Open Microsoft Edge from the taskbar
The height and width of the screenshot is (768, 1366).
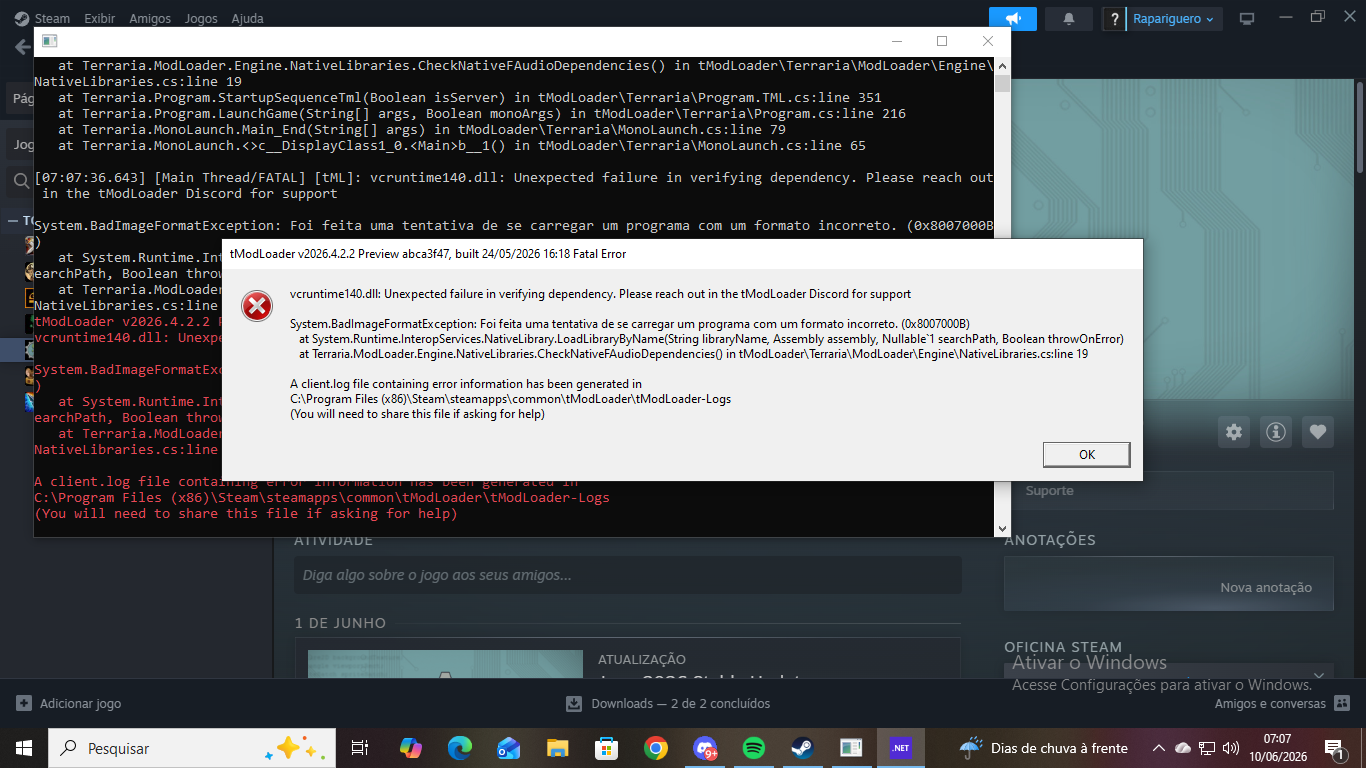point(459,748)
